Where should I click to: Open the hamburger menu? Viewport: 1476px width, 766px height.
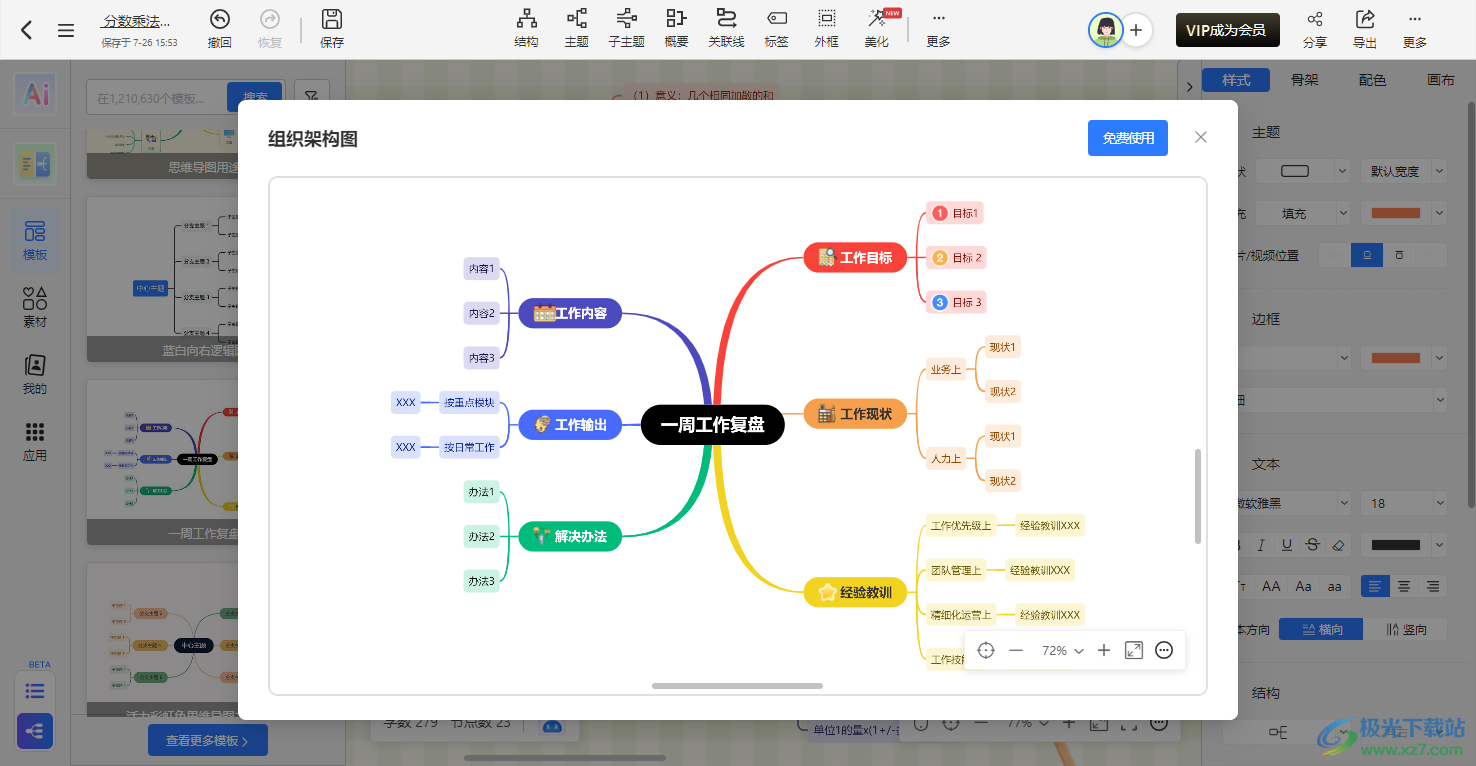[66, 30]
